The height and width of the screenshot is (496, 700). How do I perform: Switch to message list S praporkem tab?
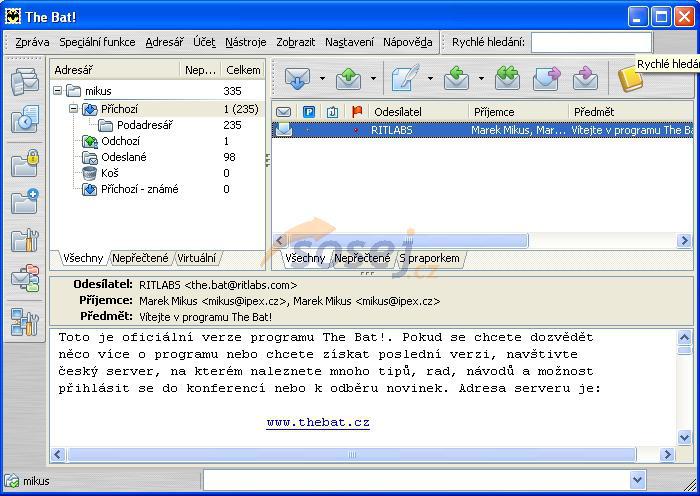429,258
